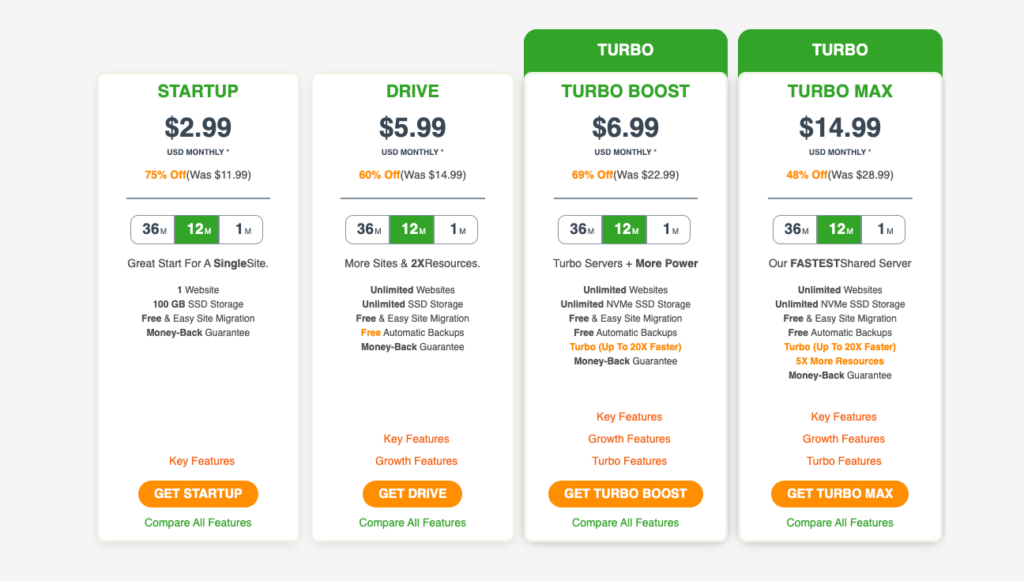The height and width of the screenshot is (581, 1024).
Task: Expand Growth Features under Turbo Boost
Action: (630, 439)
